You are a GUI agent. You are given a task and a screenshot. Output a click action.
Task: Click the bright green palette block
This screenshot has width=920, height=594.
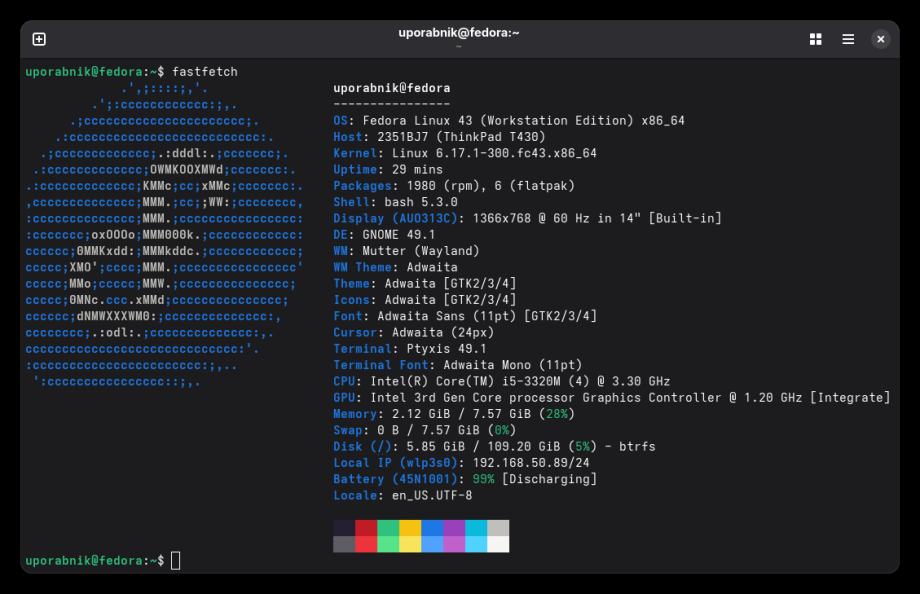click(388, 544)
